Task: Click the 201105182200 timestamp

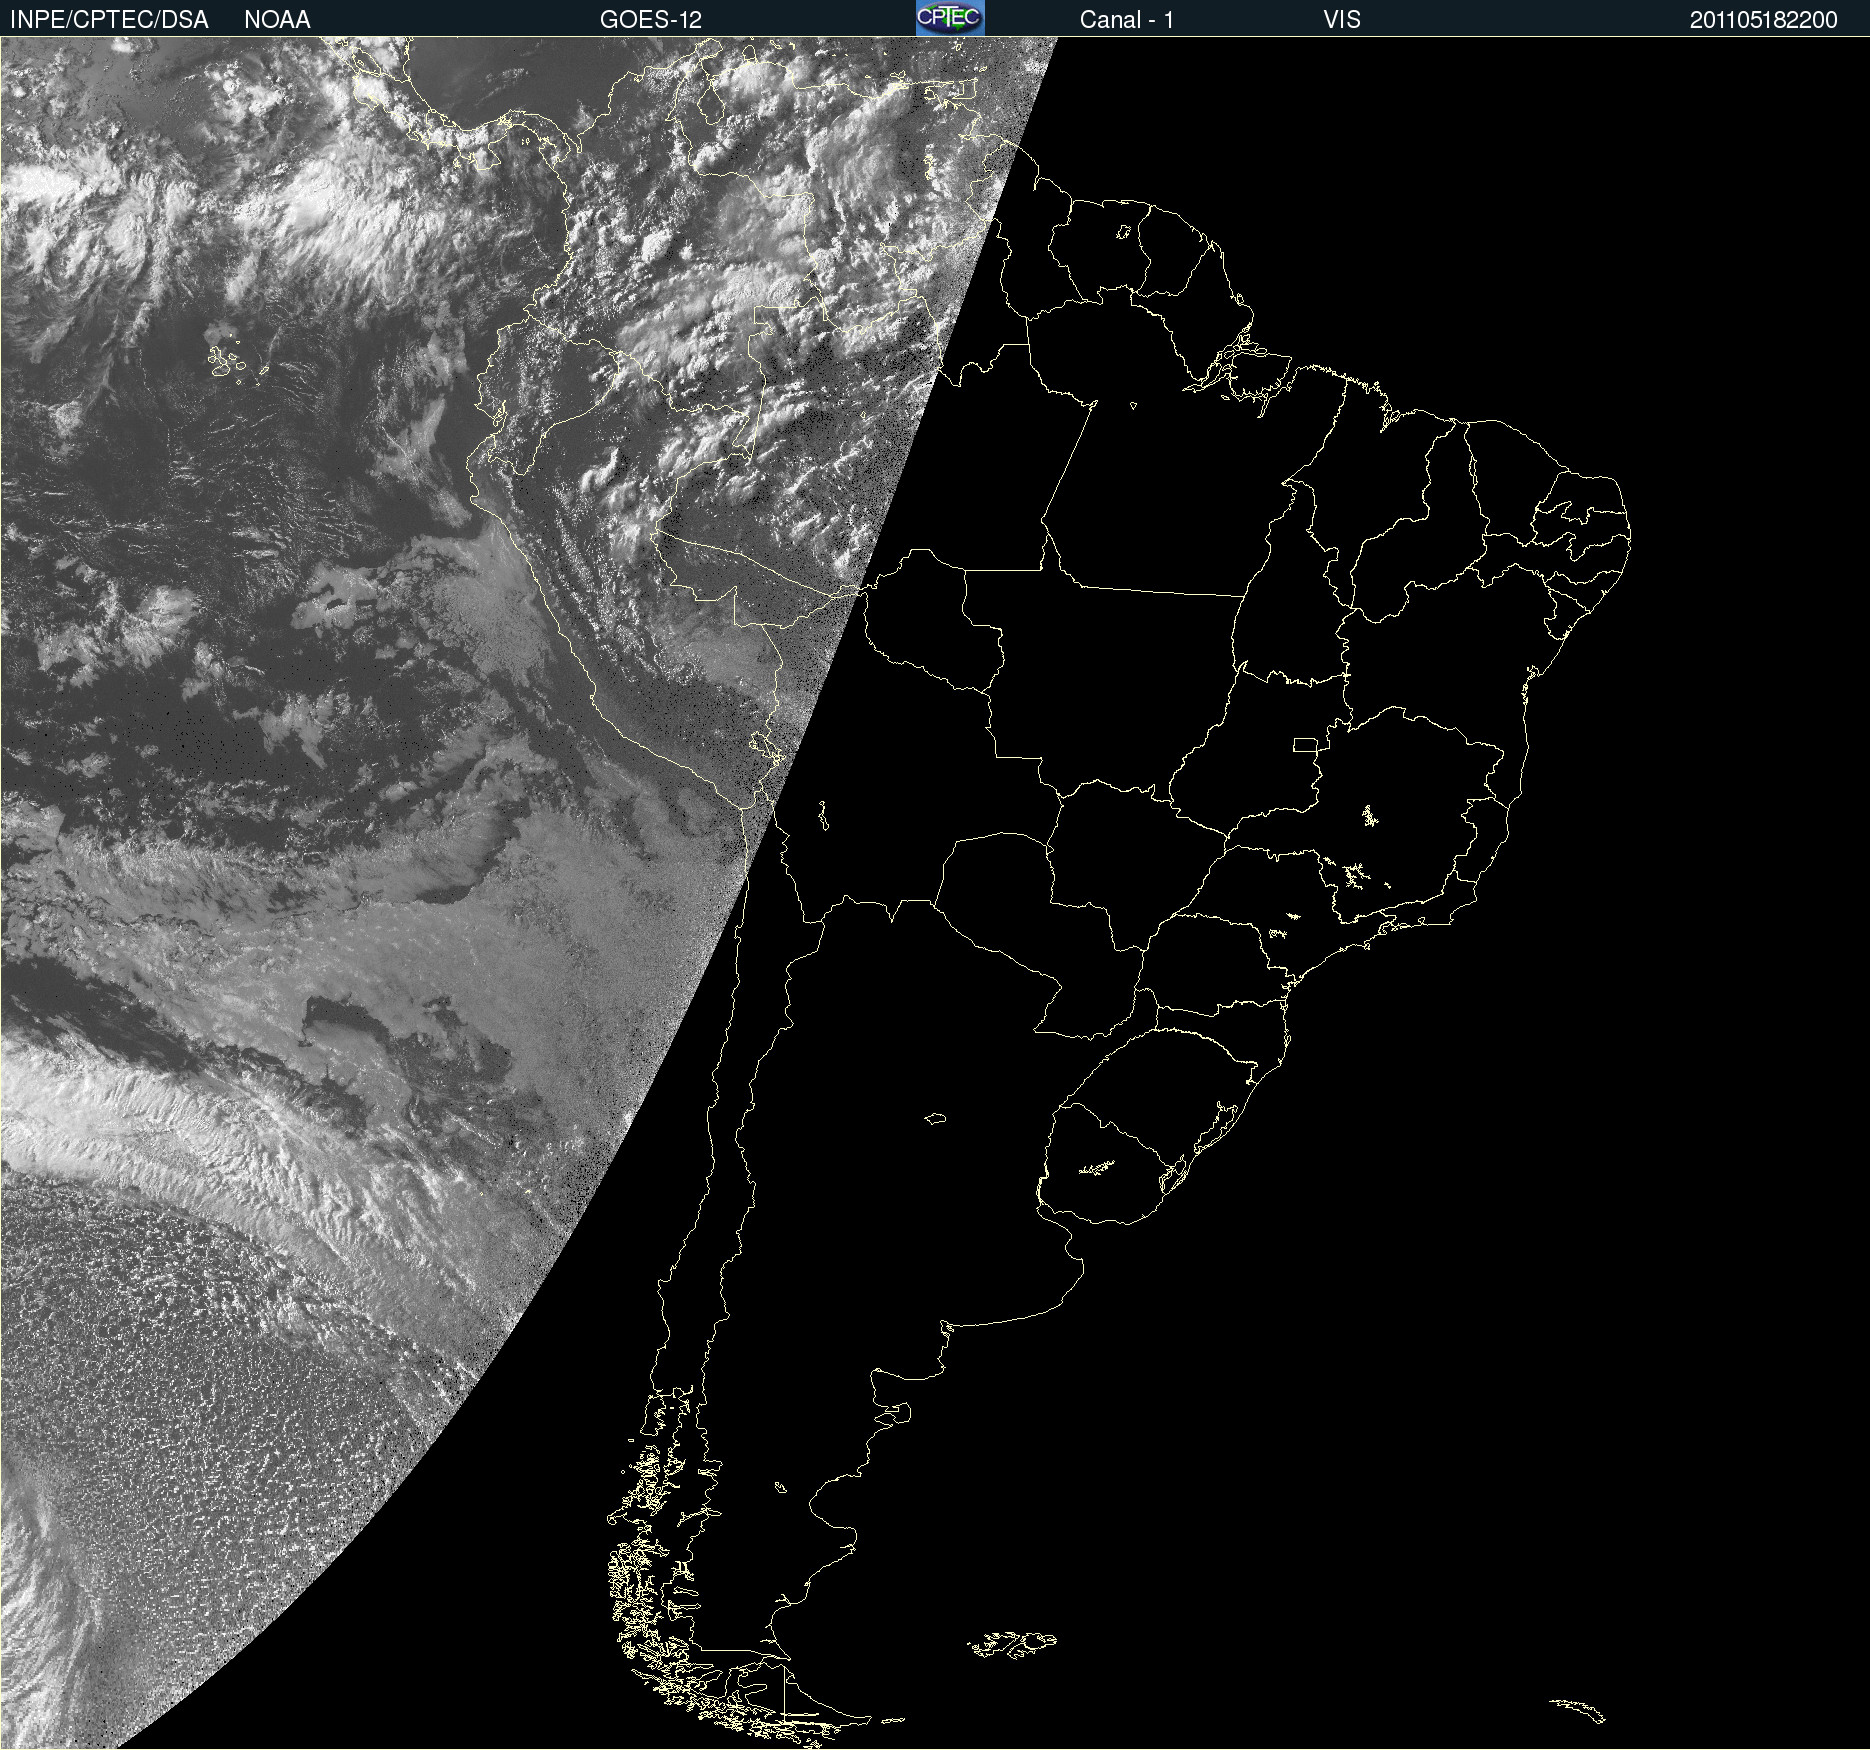Action: [1764, 20]
